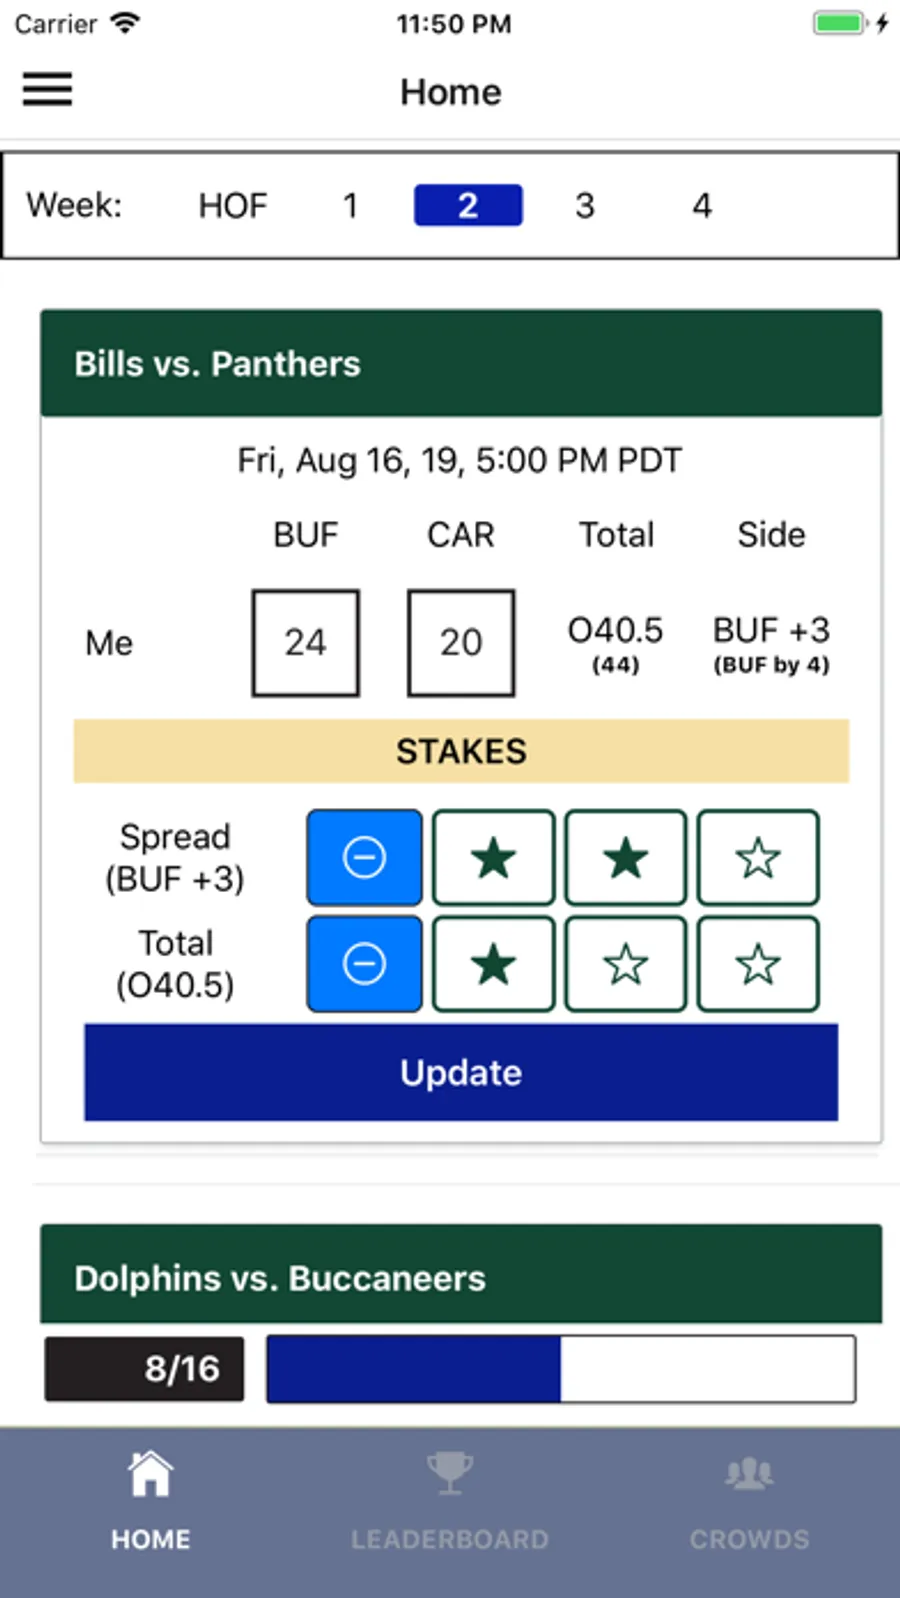
Task: Switch to the HOF week
Action: (x=232, y=206)
